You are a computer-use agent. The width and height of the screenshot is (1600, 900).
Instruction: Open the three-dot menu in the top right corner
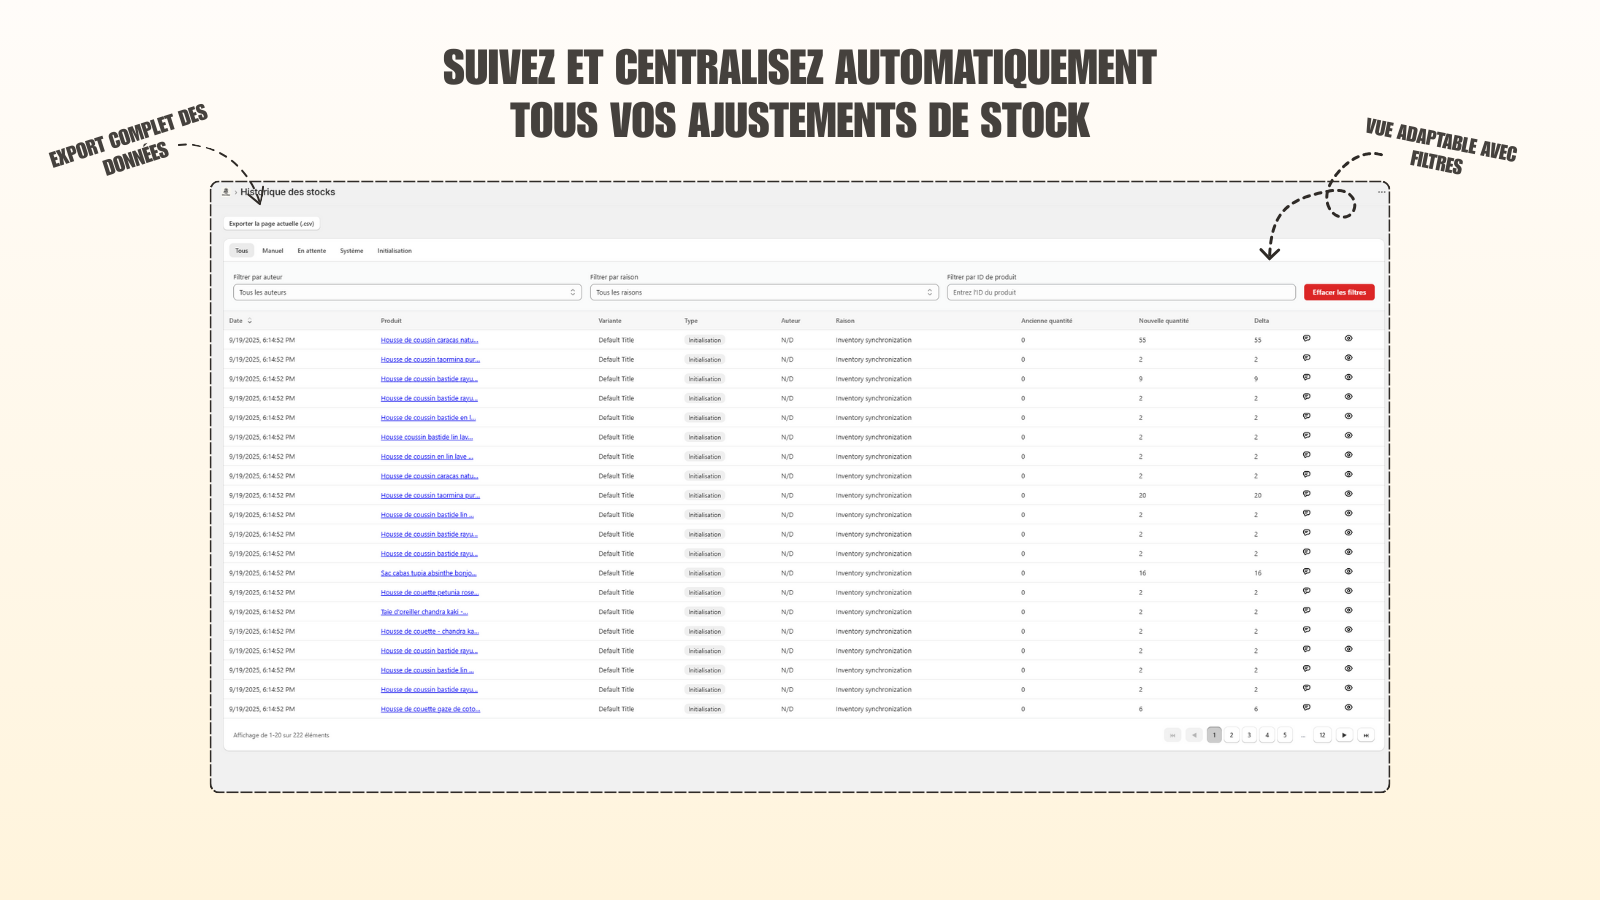click(x=1381, y=192)
